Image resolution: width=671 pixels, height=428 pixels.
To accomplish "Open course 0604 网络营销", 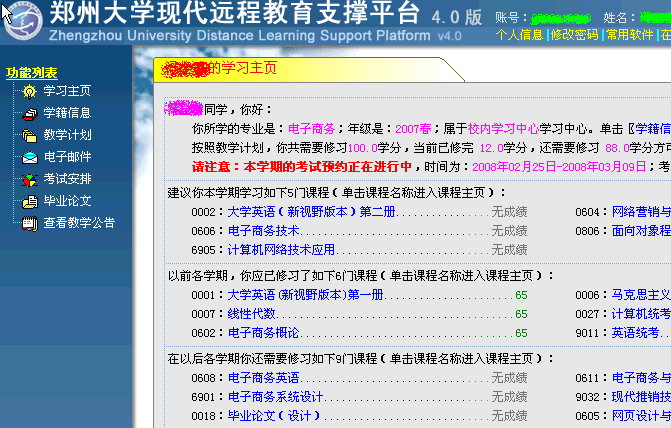I will (641, 211).
